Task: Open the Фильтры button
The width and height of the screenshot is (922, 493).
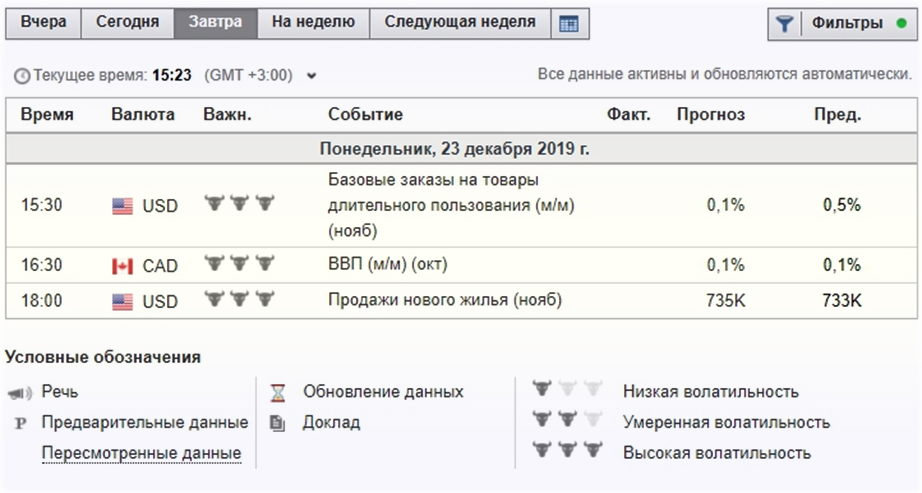Action: 846,24
